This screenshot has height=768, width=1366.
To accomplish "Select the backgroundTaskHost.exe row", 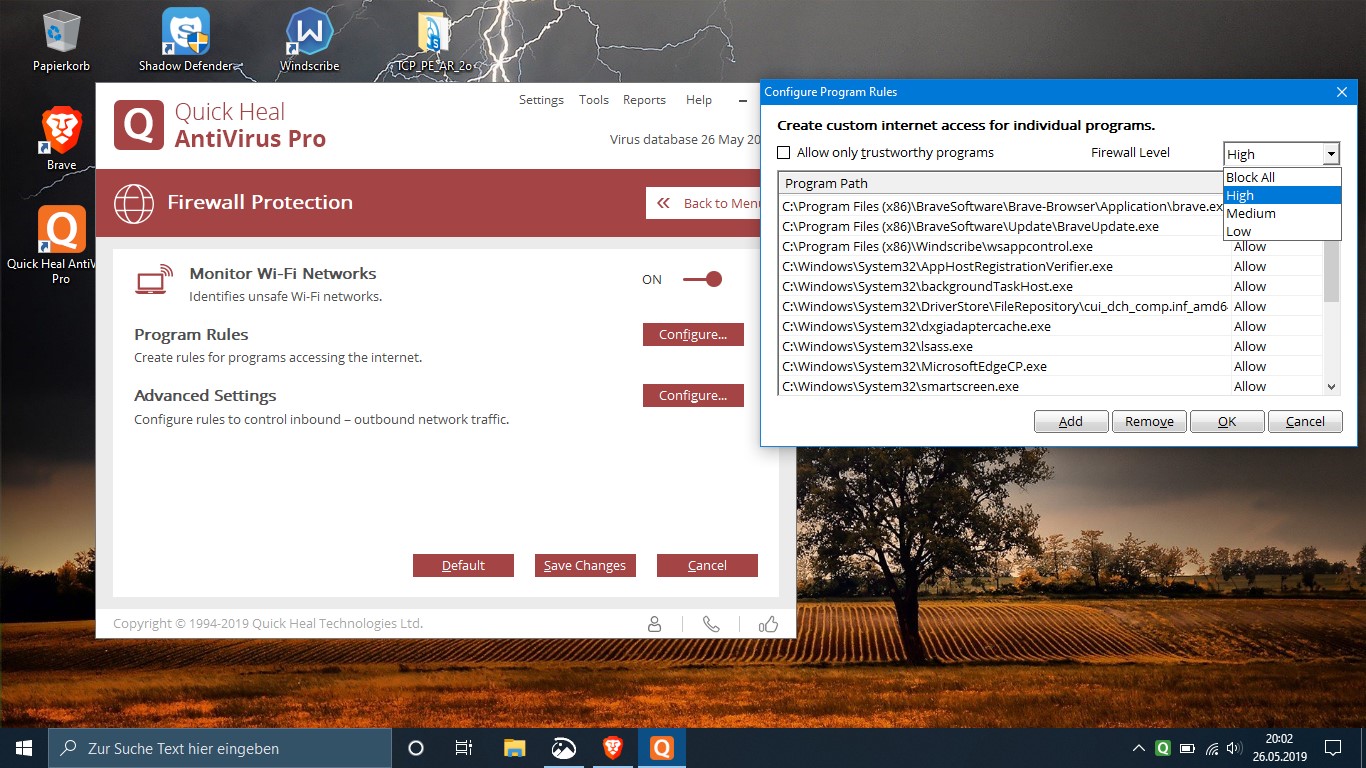I will (x=1051, y=286).
